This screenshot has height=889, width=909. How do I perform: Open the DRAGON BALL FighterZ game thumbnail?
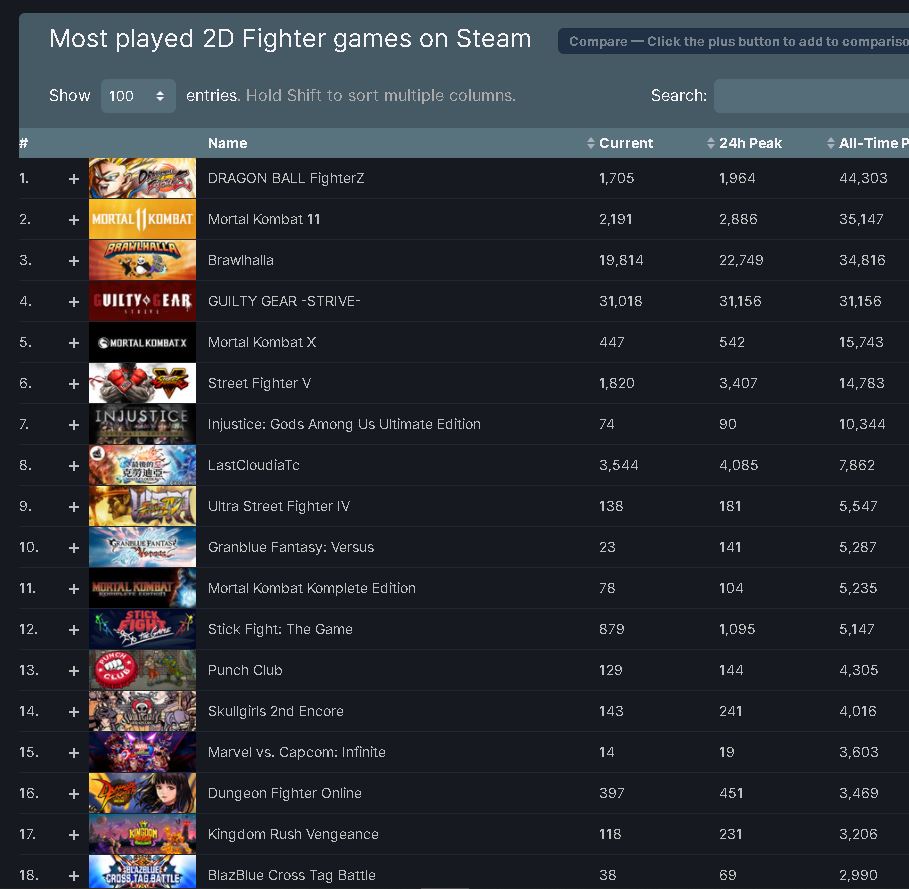[141, 177]
